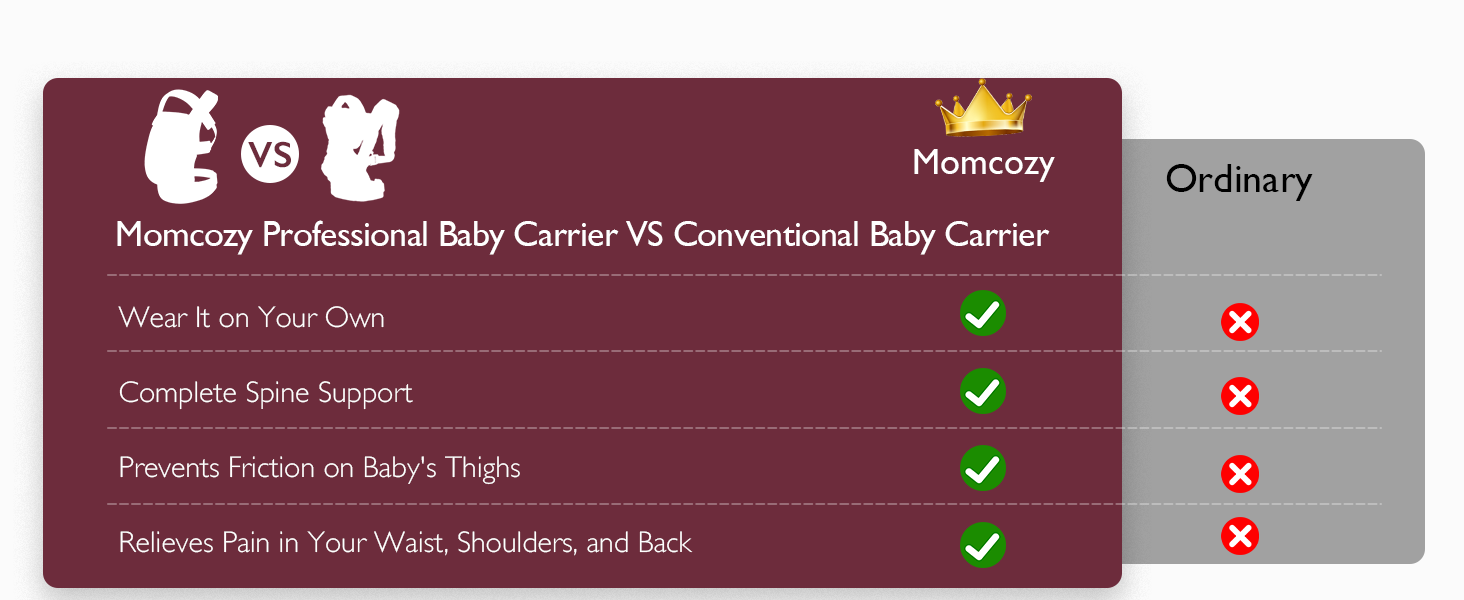Click red X for Relieves Pain row

tap(1240, 537)
